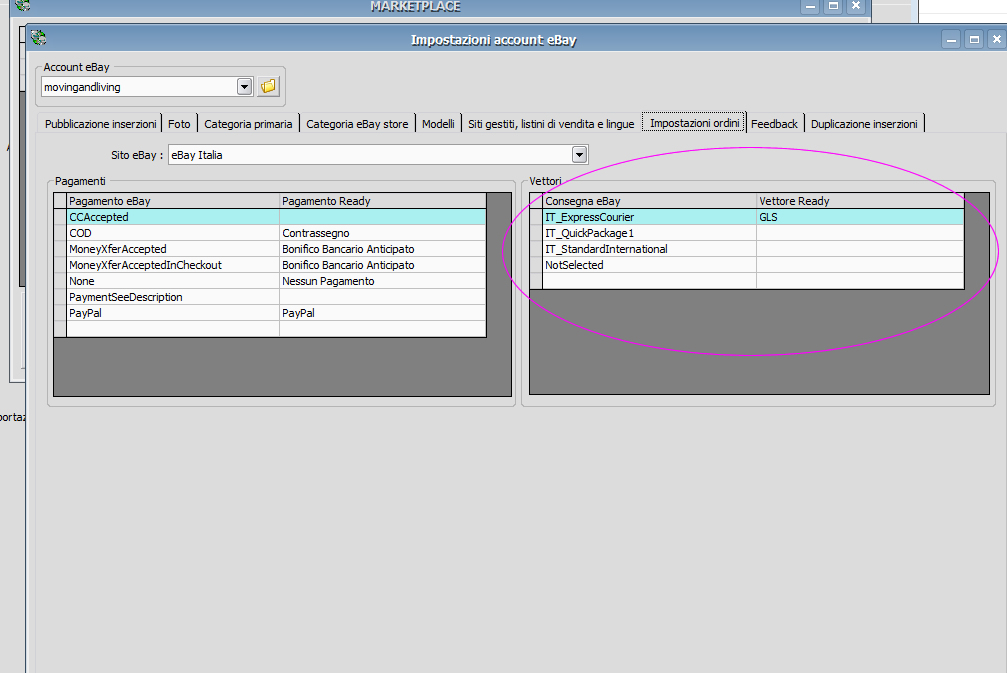Click the Pagamento eBay column header

(x=173, y=201)
